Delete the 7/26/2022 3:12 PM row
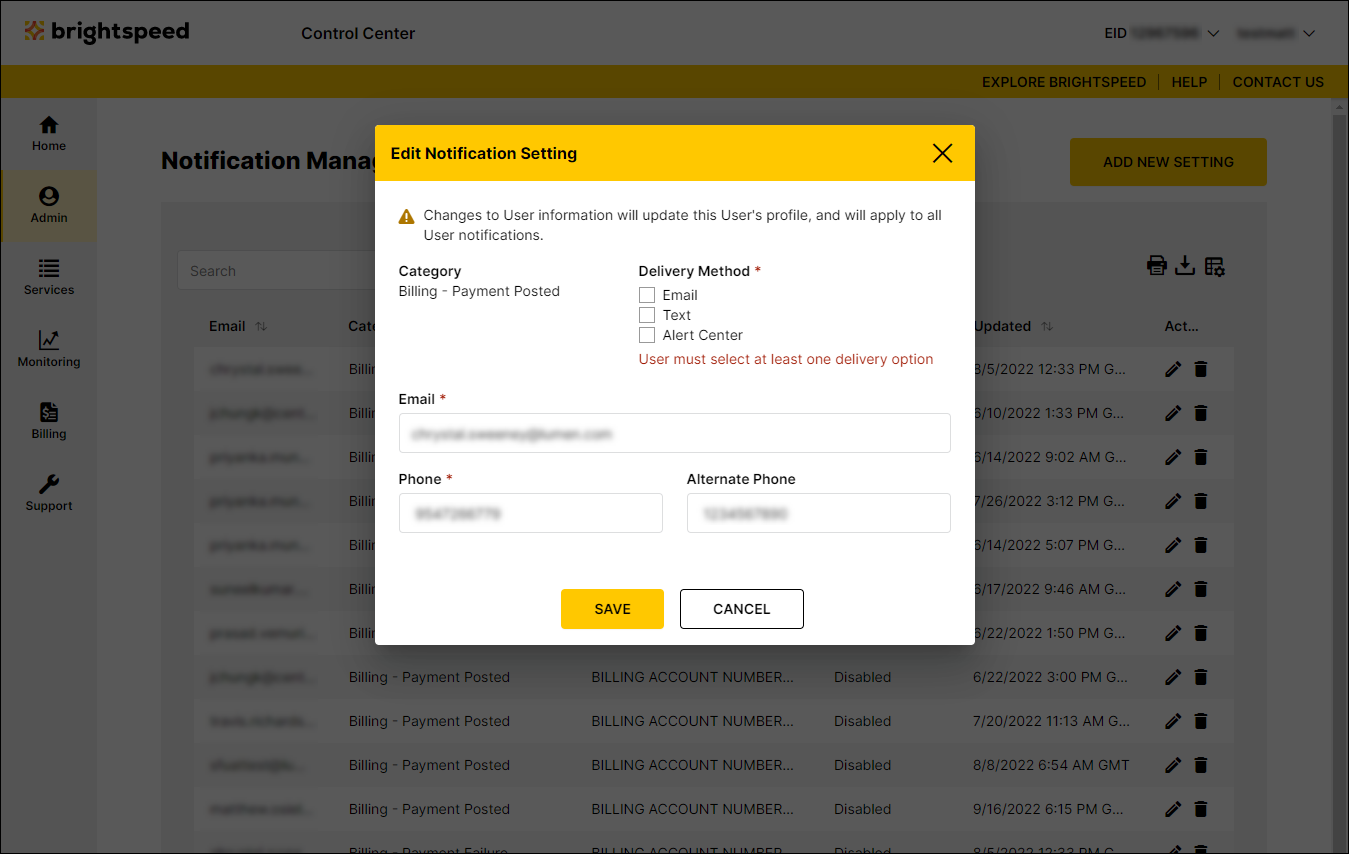This screenshot has height=854, width=1349. [x=1201, y=501]
